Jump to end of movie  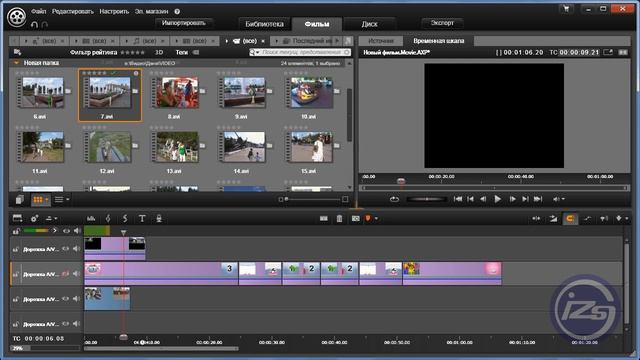pyautogui.click(x=538, y=199)
